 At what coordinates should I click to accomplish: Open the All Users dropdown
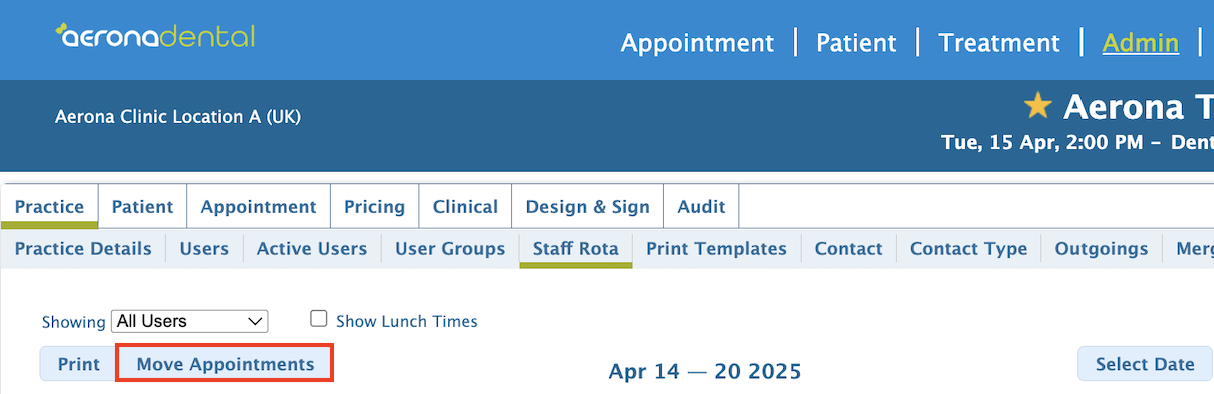point(189,321)
